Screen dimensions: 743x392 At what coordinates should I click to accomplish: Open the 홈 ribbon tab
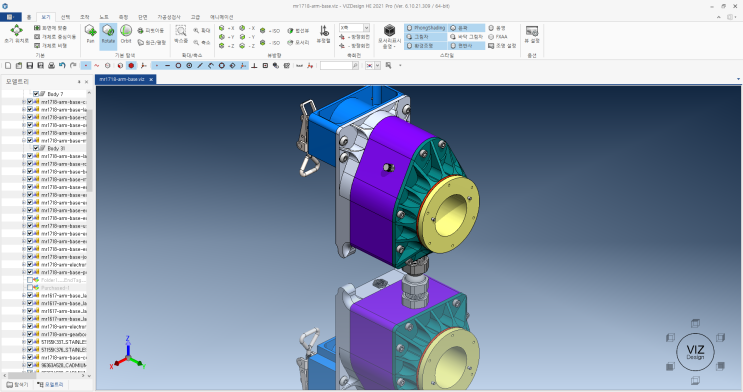28,17
